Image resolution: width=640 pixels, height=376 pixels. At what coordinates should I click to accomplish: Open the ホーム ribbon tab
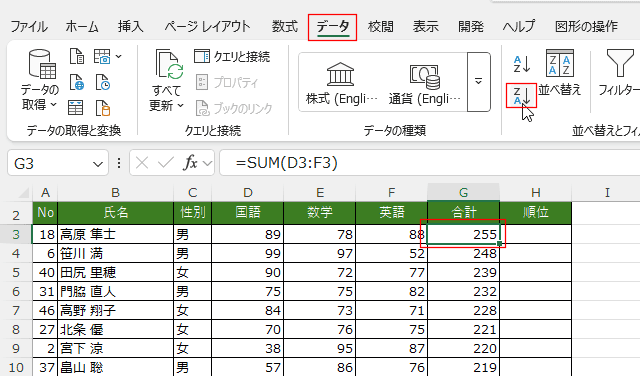click(x=82, y=27)
